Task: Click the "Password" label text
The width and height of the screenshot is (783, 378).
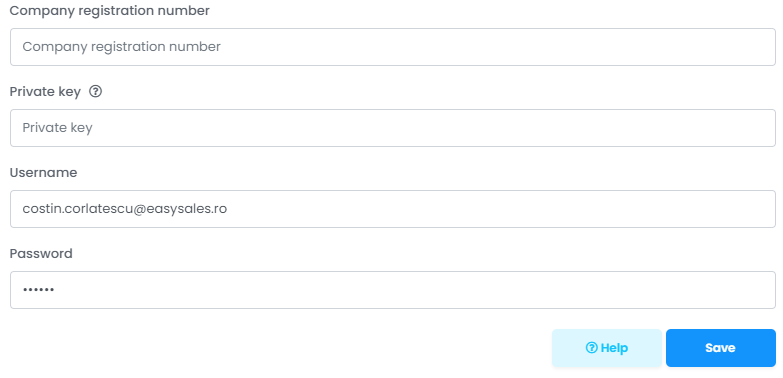Action: [41, 254]
